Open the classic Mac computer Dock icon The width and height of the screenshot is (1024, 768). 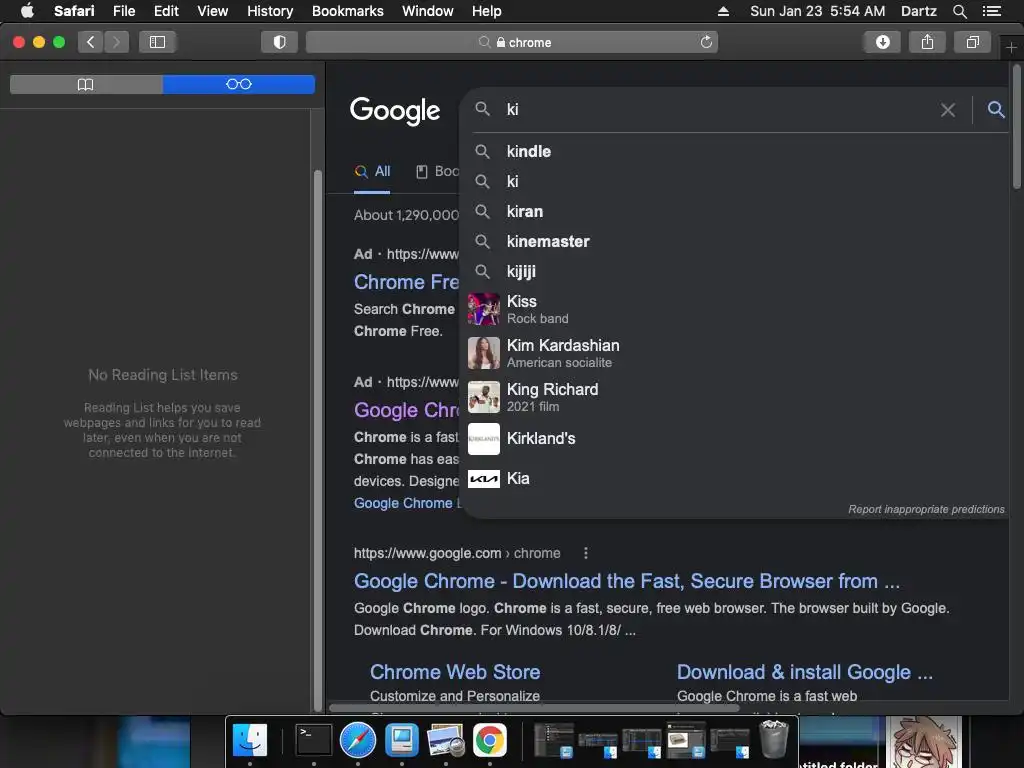pos(402,740)
